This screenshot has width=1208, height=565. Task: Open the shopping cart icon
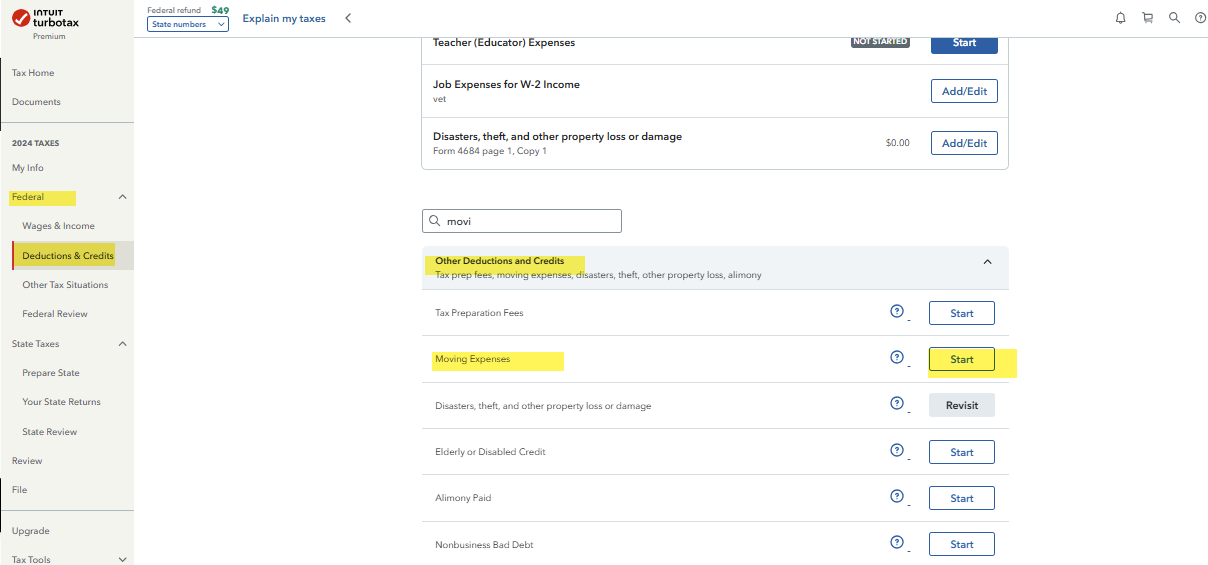pos(1147,18)
